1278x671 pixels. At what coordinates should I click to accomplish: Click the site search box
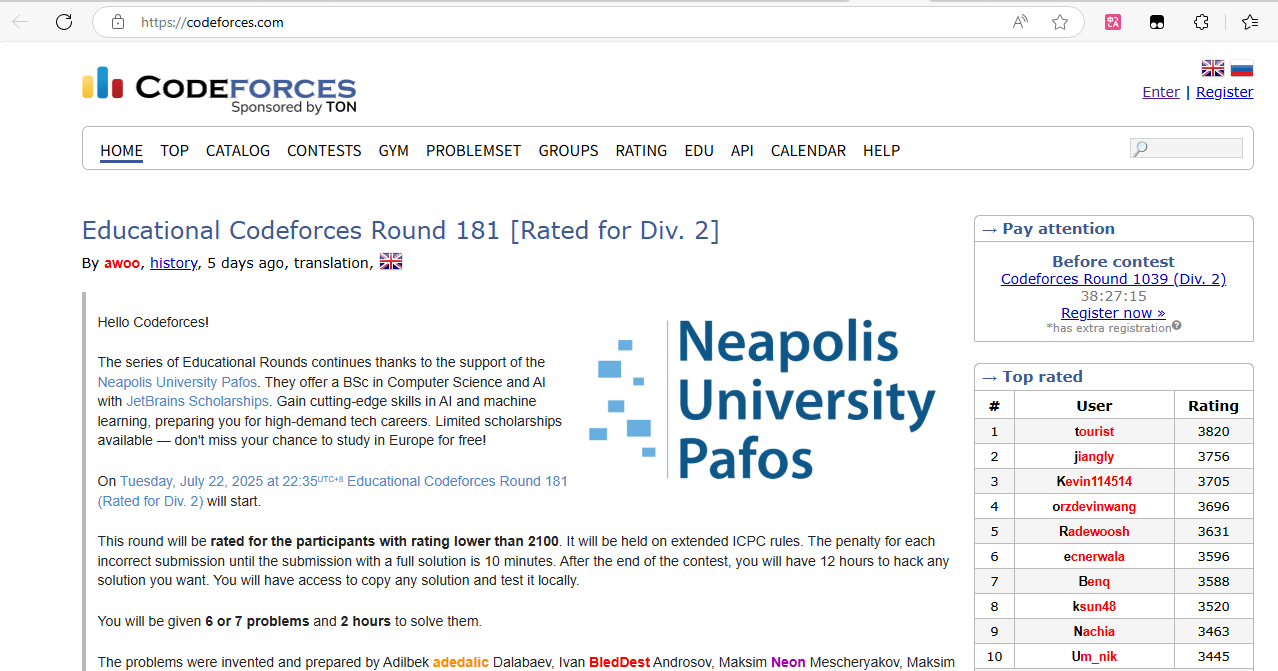coord(1186,148)
